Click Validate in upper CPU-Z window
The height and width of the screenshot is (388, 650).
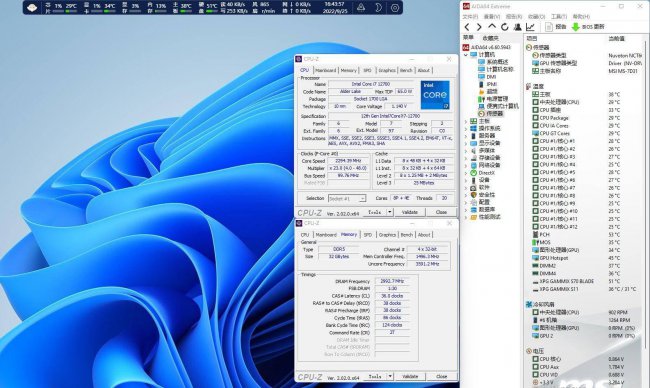click(410, 212)
